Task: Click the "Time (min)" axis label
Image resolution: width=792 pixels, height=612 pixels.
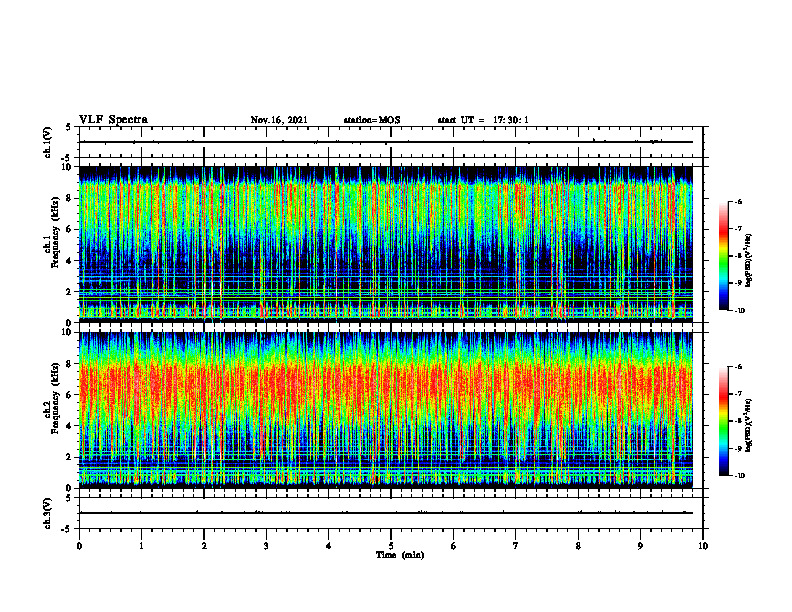Action: click(x=400, y=555)
